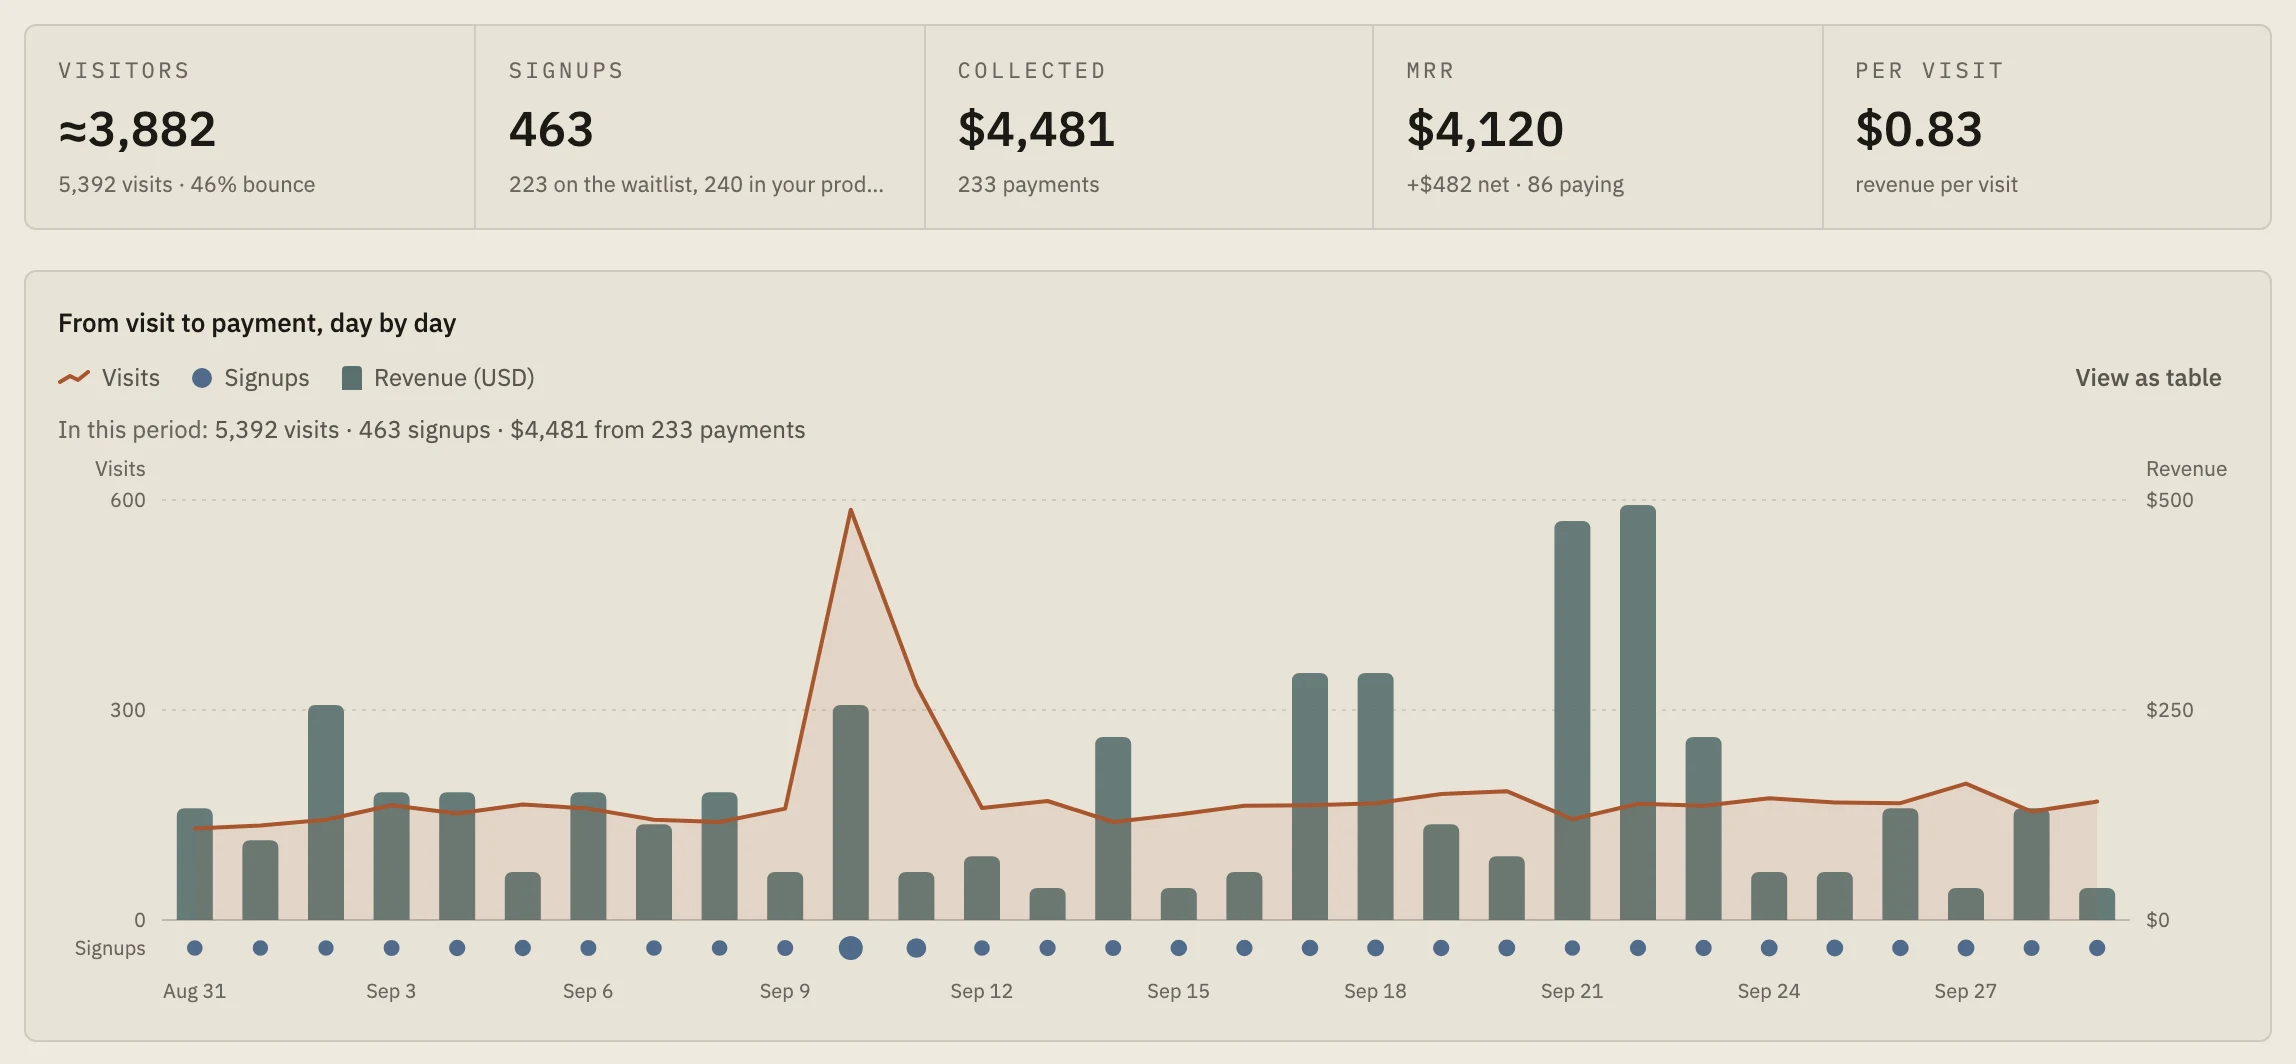2296x1064 pixels.
Task: Click the last signups dot on Sep 29
Action: coord(2097,948)
